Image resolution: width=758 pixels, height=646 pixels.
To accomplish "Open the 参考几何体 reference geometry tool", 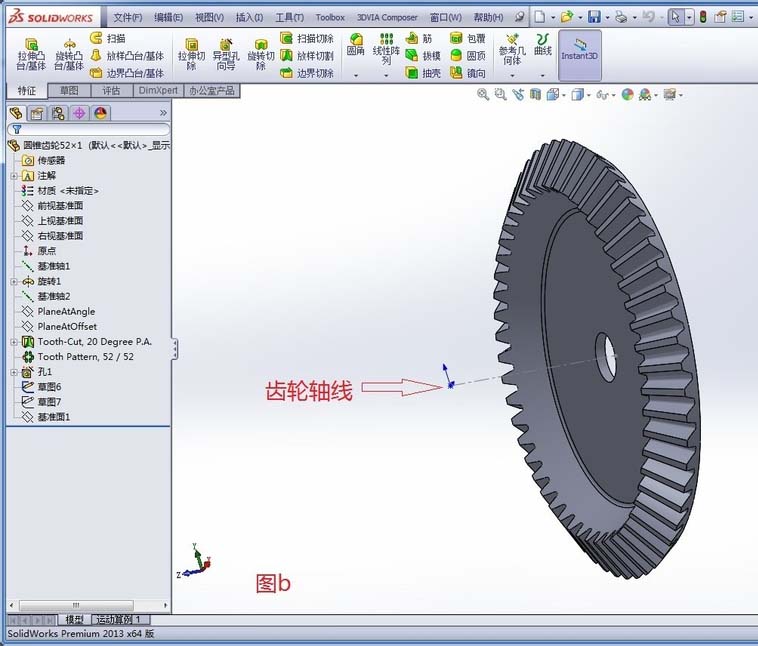I will pos(512,49).
